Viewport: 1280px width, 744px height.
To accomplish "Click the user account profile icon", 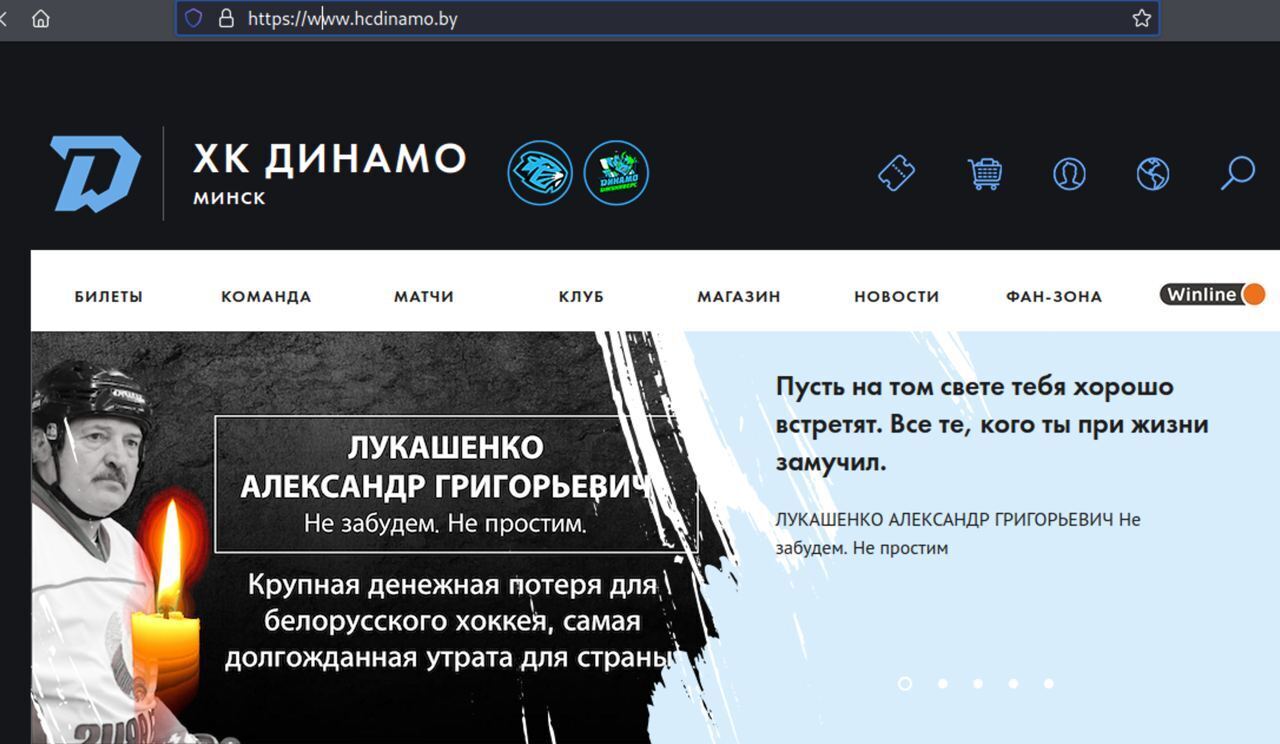I will tap(1069, 173).
